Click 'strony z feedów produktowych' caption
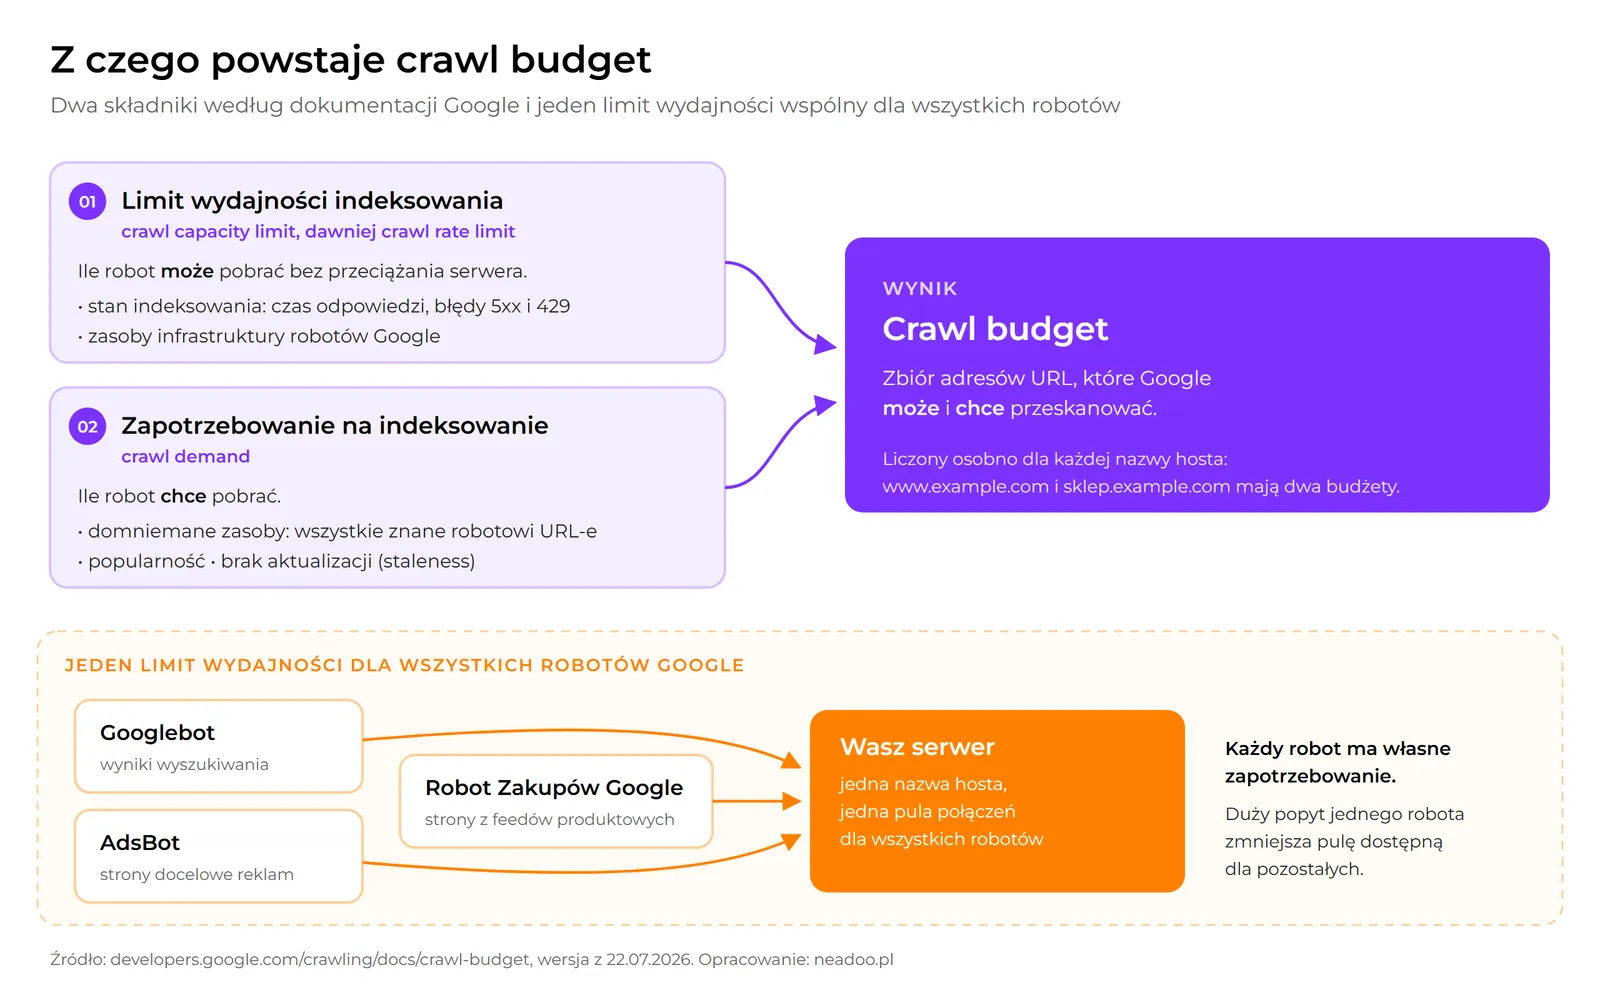 550,819
